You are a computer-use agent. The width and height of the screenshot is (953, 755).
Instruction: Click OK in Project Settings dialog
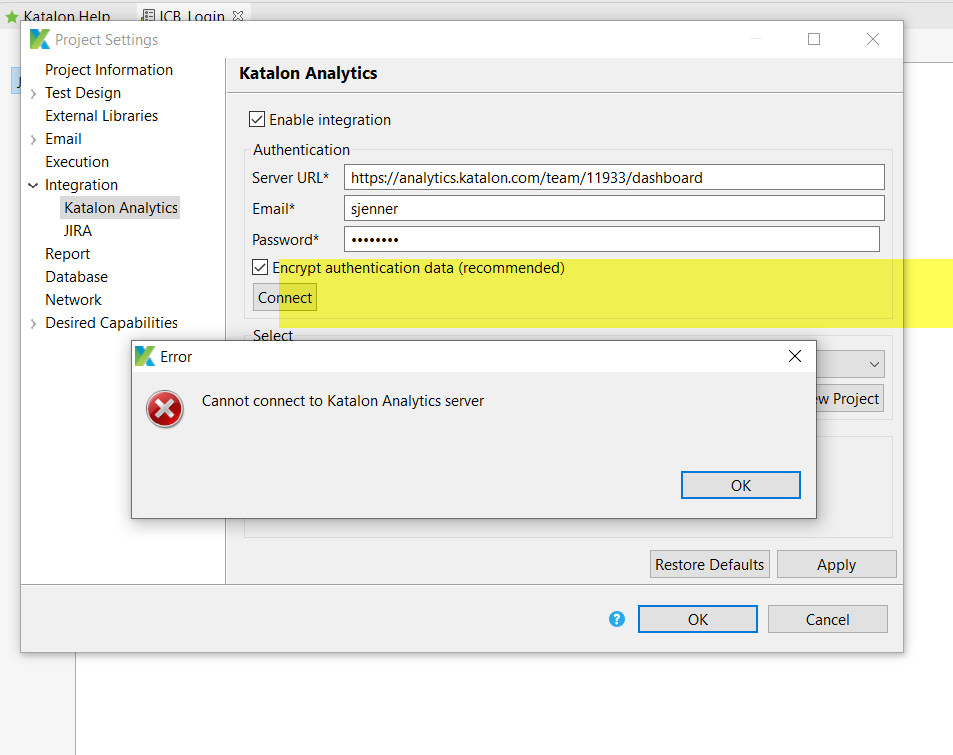click(x=698, y=619)
